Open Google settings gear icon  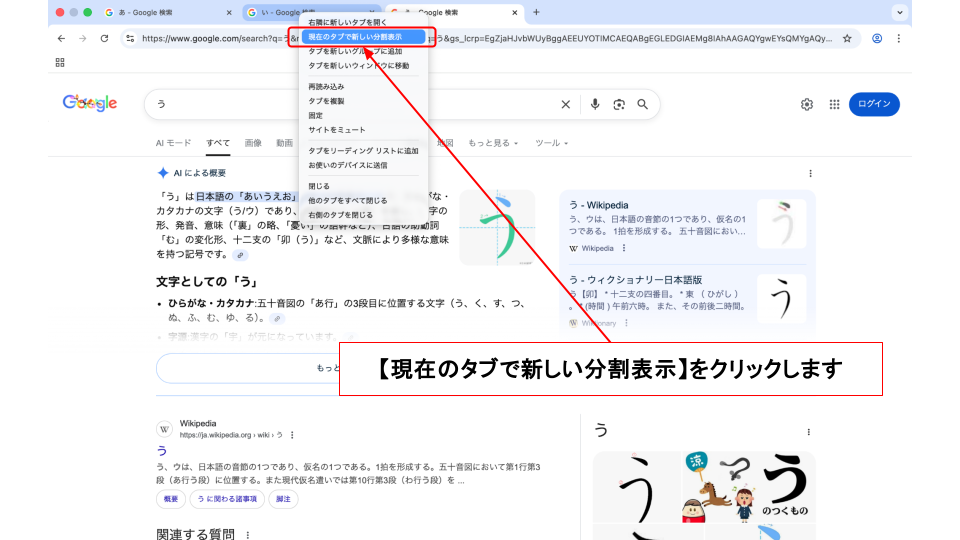point(807,104)
